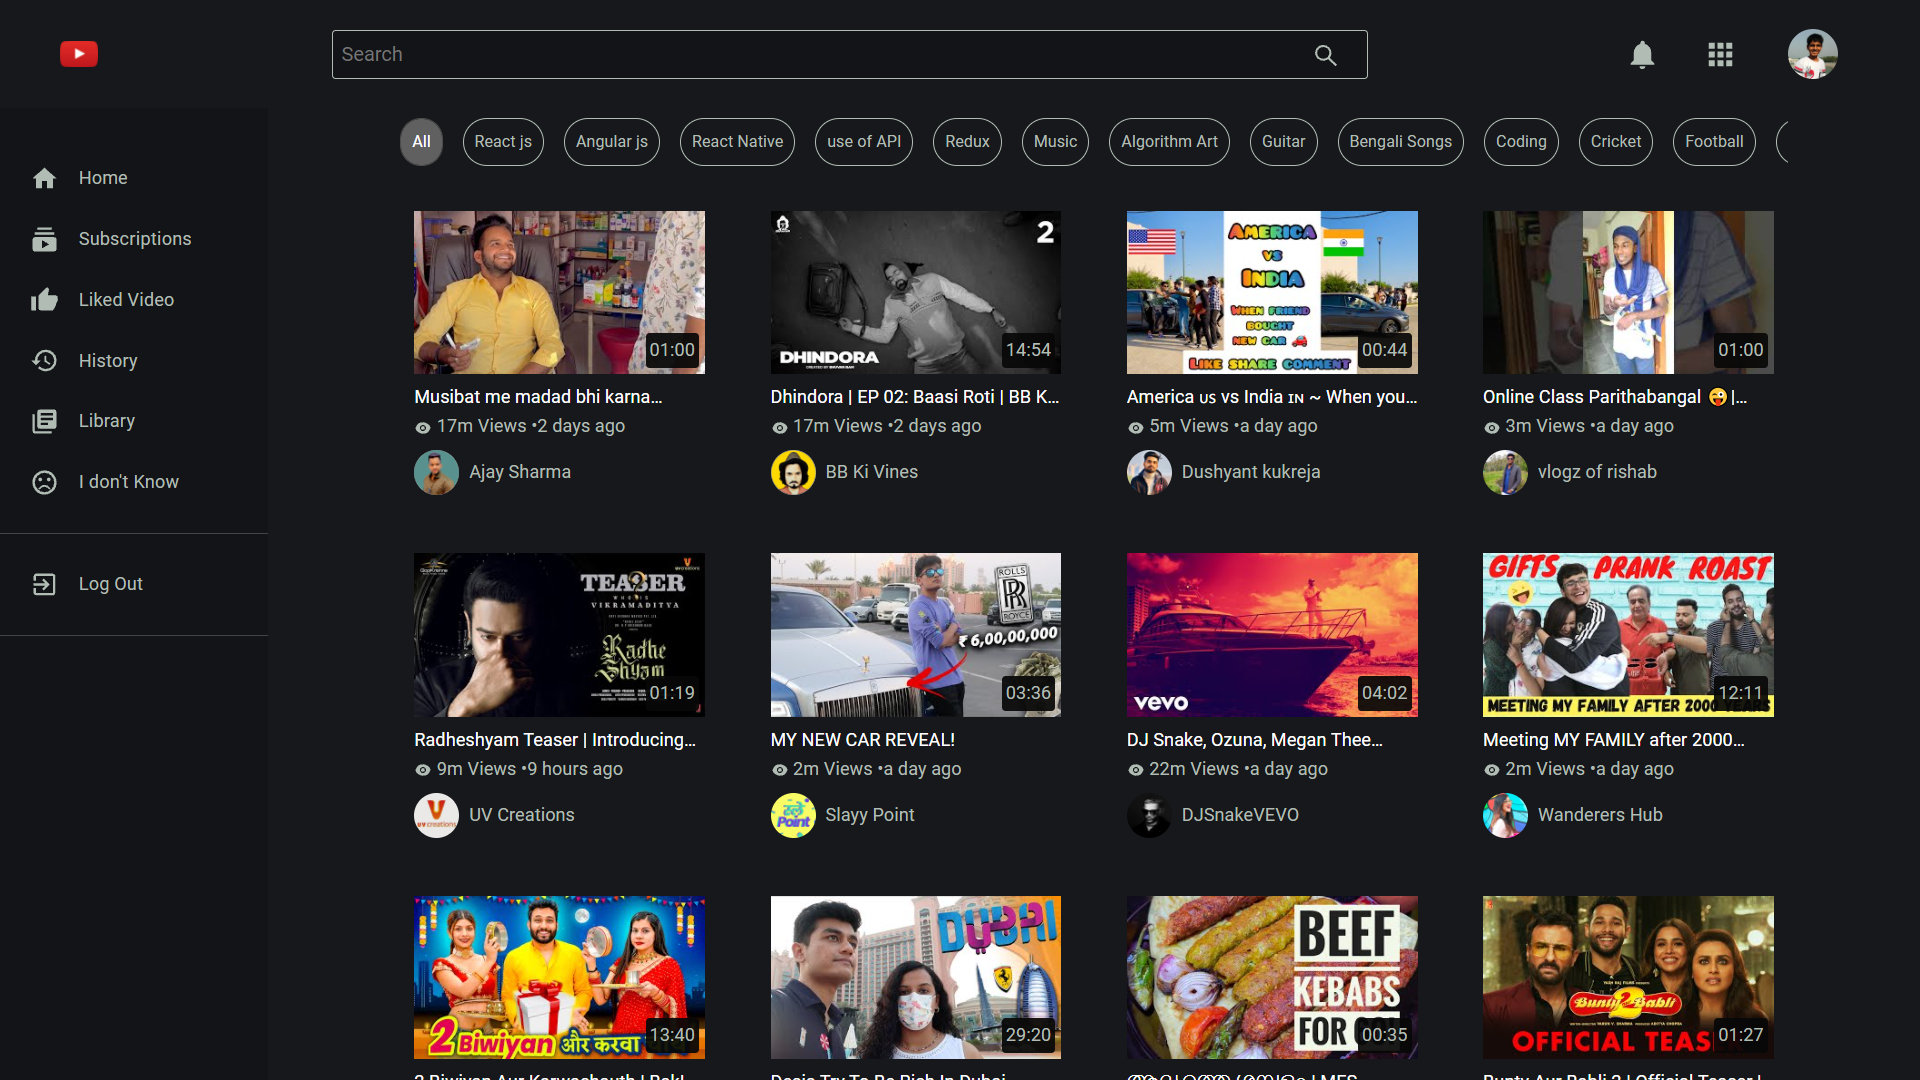Open your profile avatar menu
Viewport: 1920px width, 1080px height.
tap(1813, 54)
